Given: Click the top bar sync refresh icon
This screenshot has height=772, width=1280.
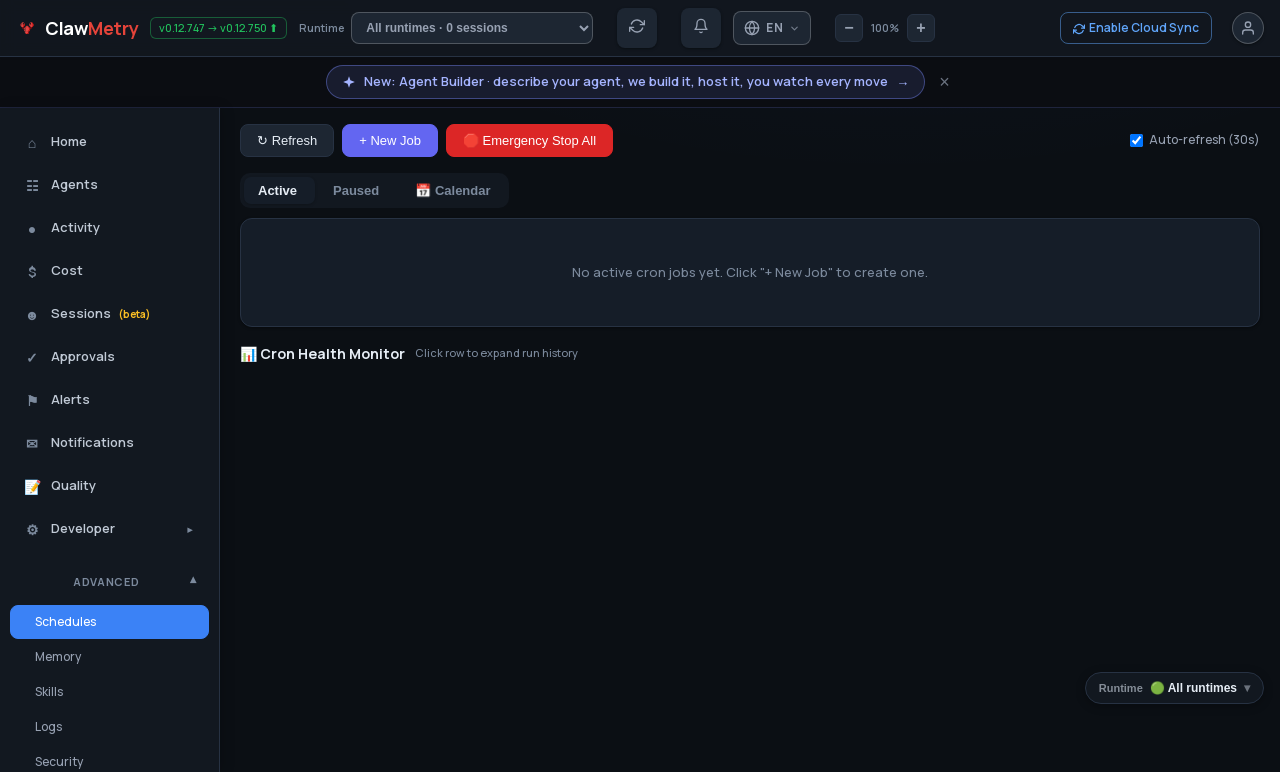Looking at the screenshot, I should click(637, 27).
